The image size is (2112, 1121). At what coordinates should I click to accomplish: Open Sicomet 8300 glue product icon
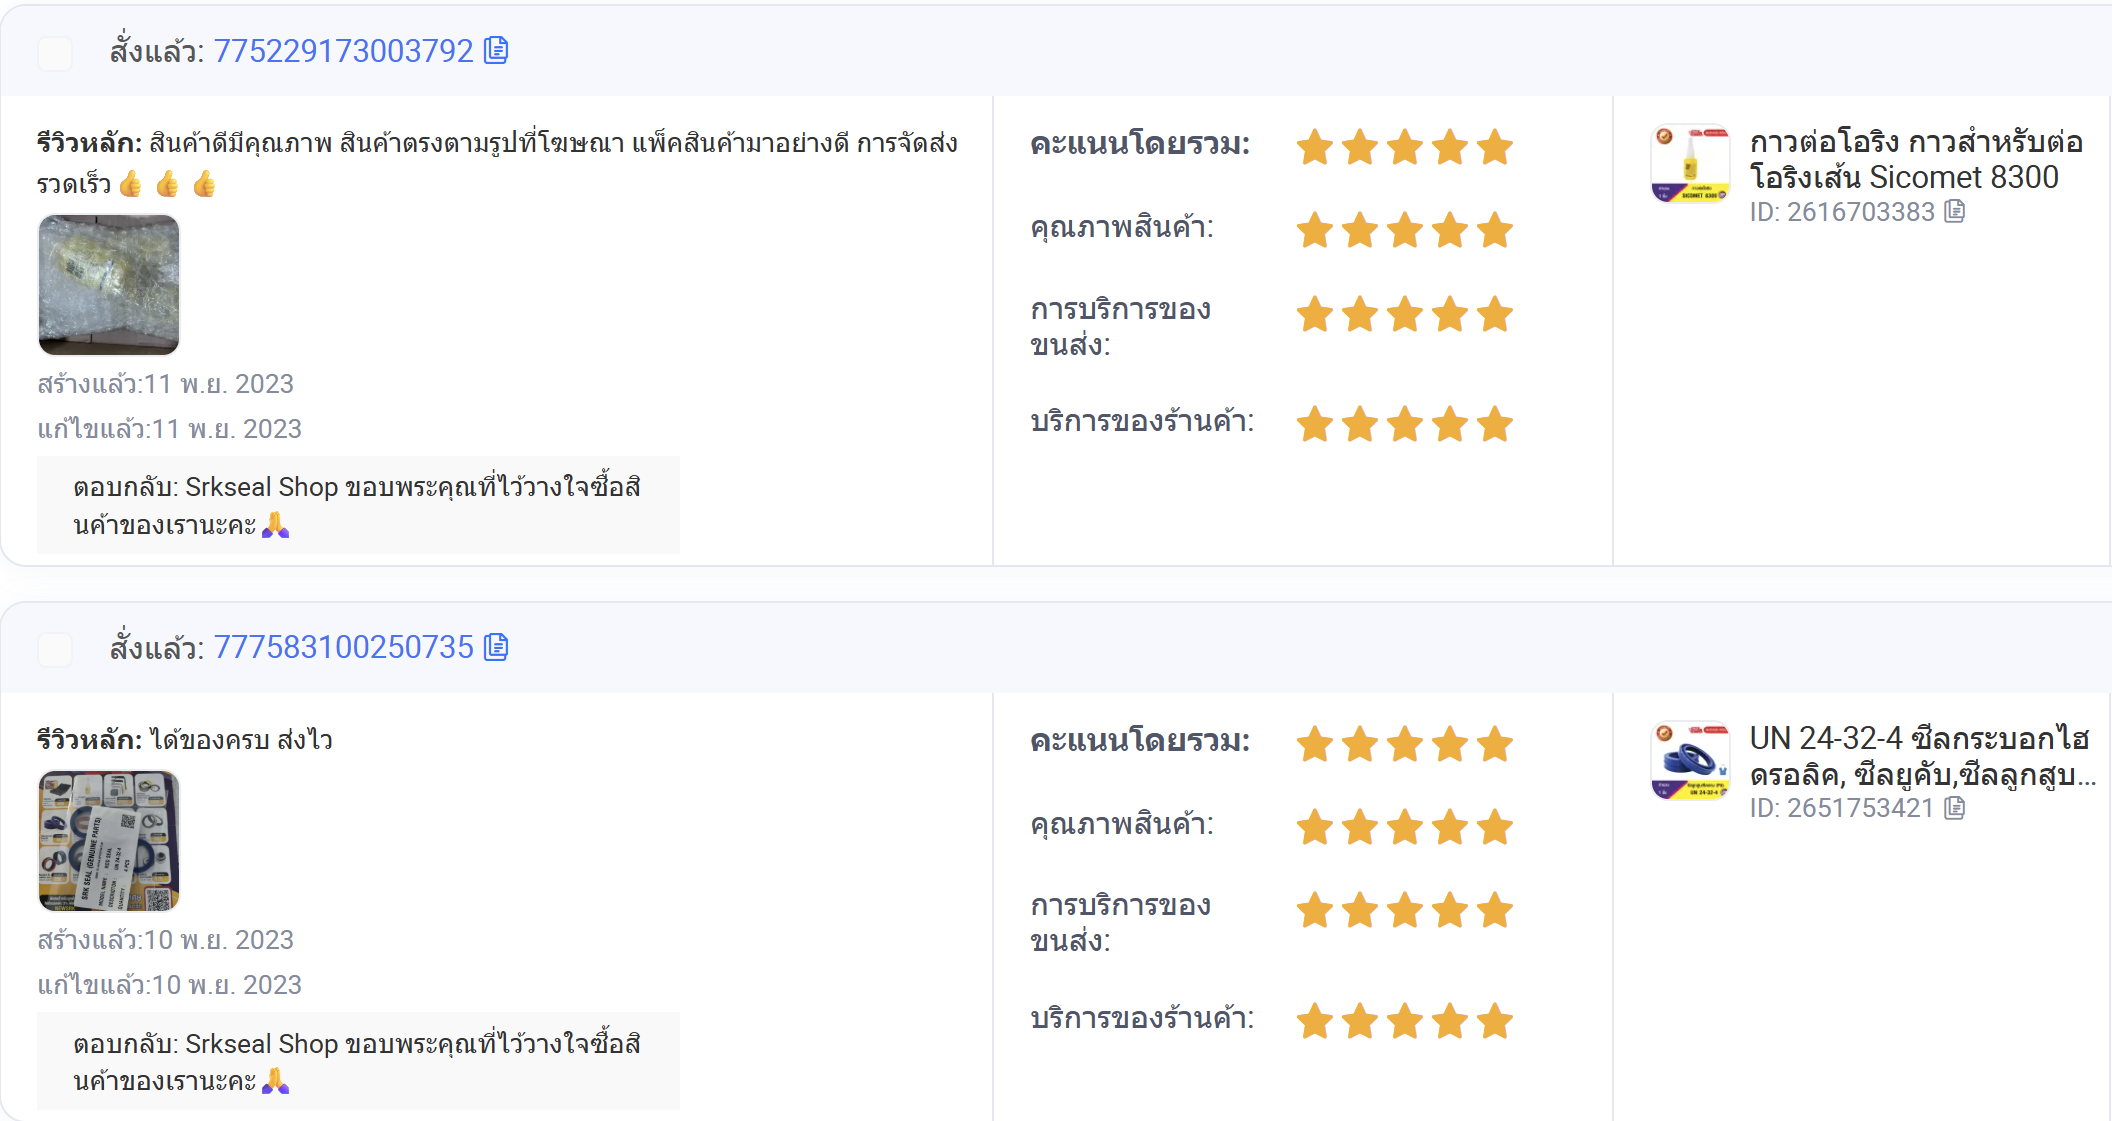pos(1690,163)
